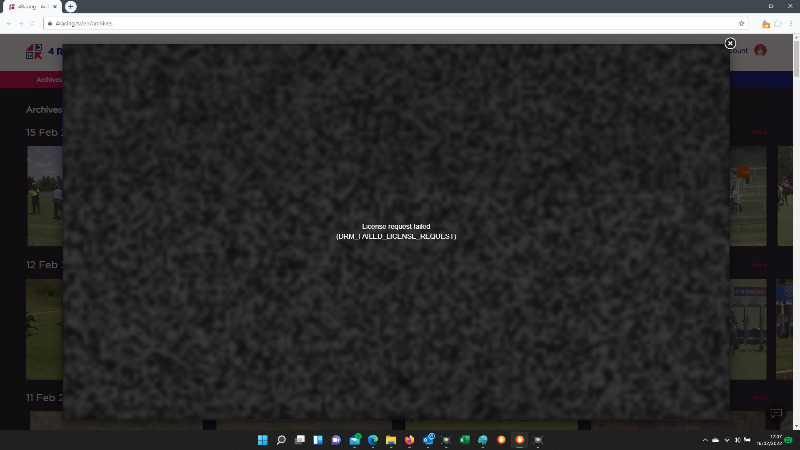The width and height of the screenshot is (800, 450).
Task: Launch Firefox from the taskbar
Action: coord(409,440)
